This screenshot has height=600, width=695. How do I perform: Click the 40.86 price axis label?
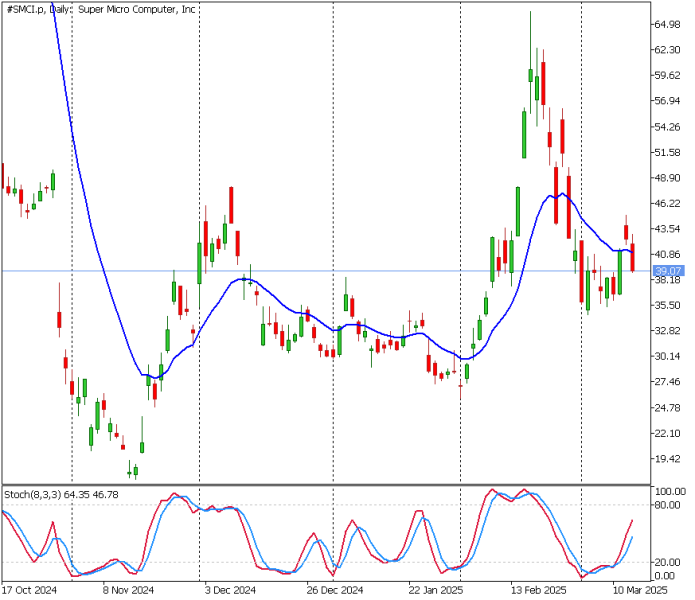[x=667, y=254]
